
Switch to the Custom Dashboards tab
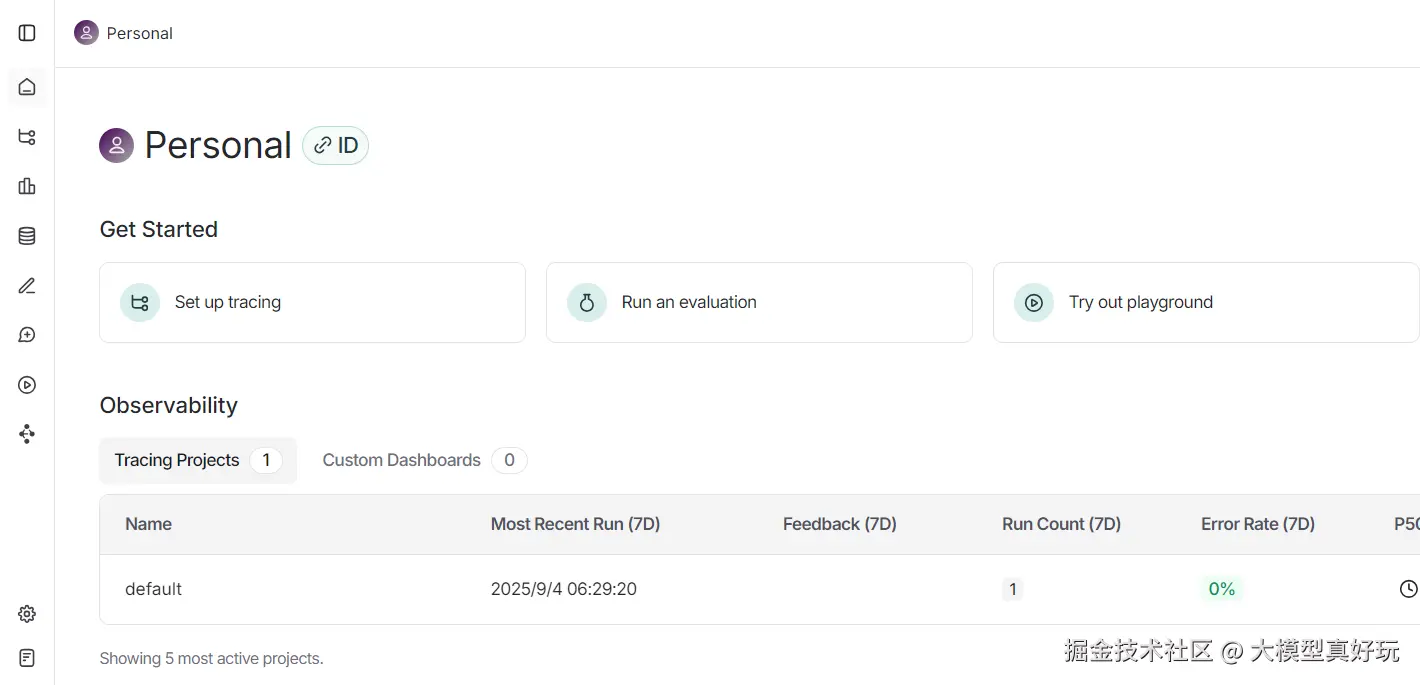point(423,460)
